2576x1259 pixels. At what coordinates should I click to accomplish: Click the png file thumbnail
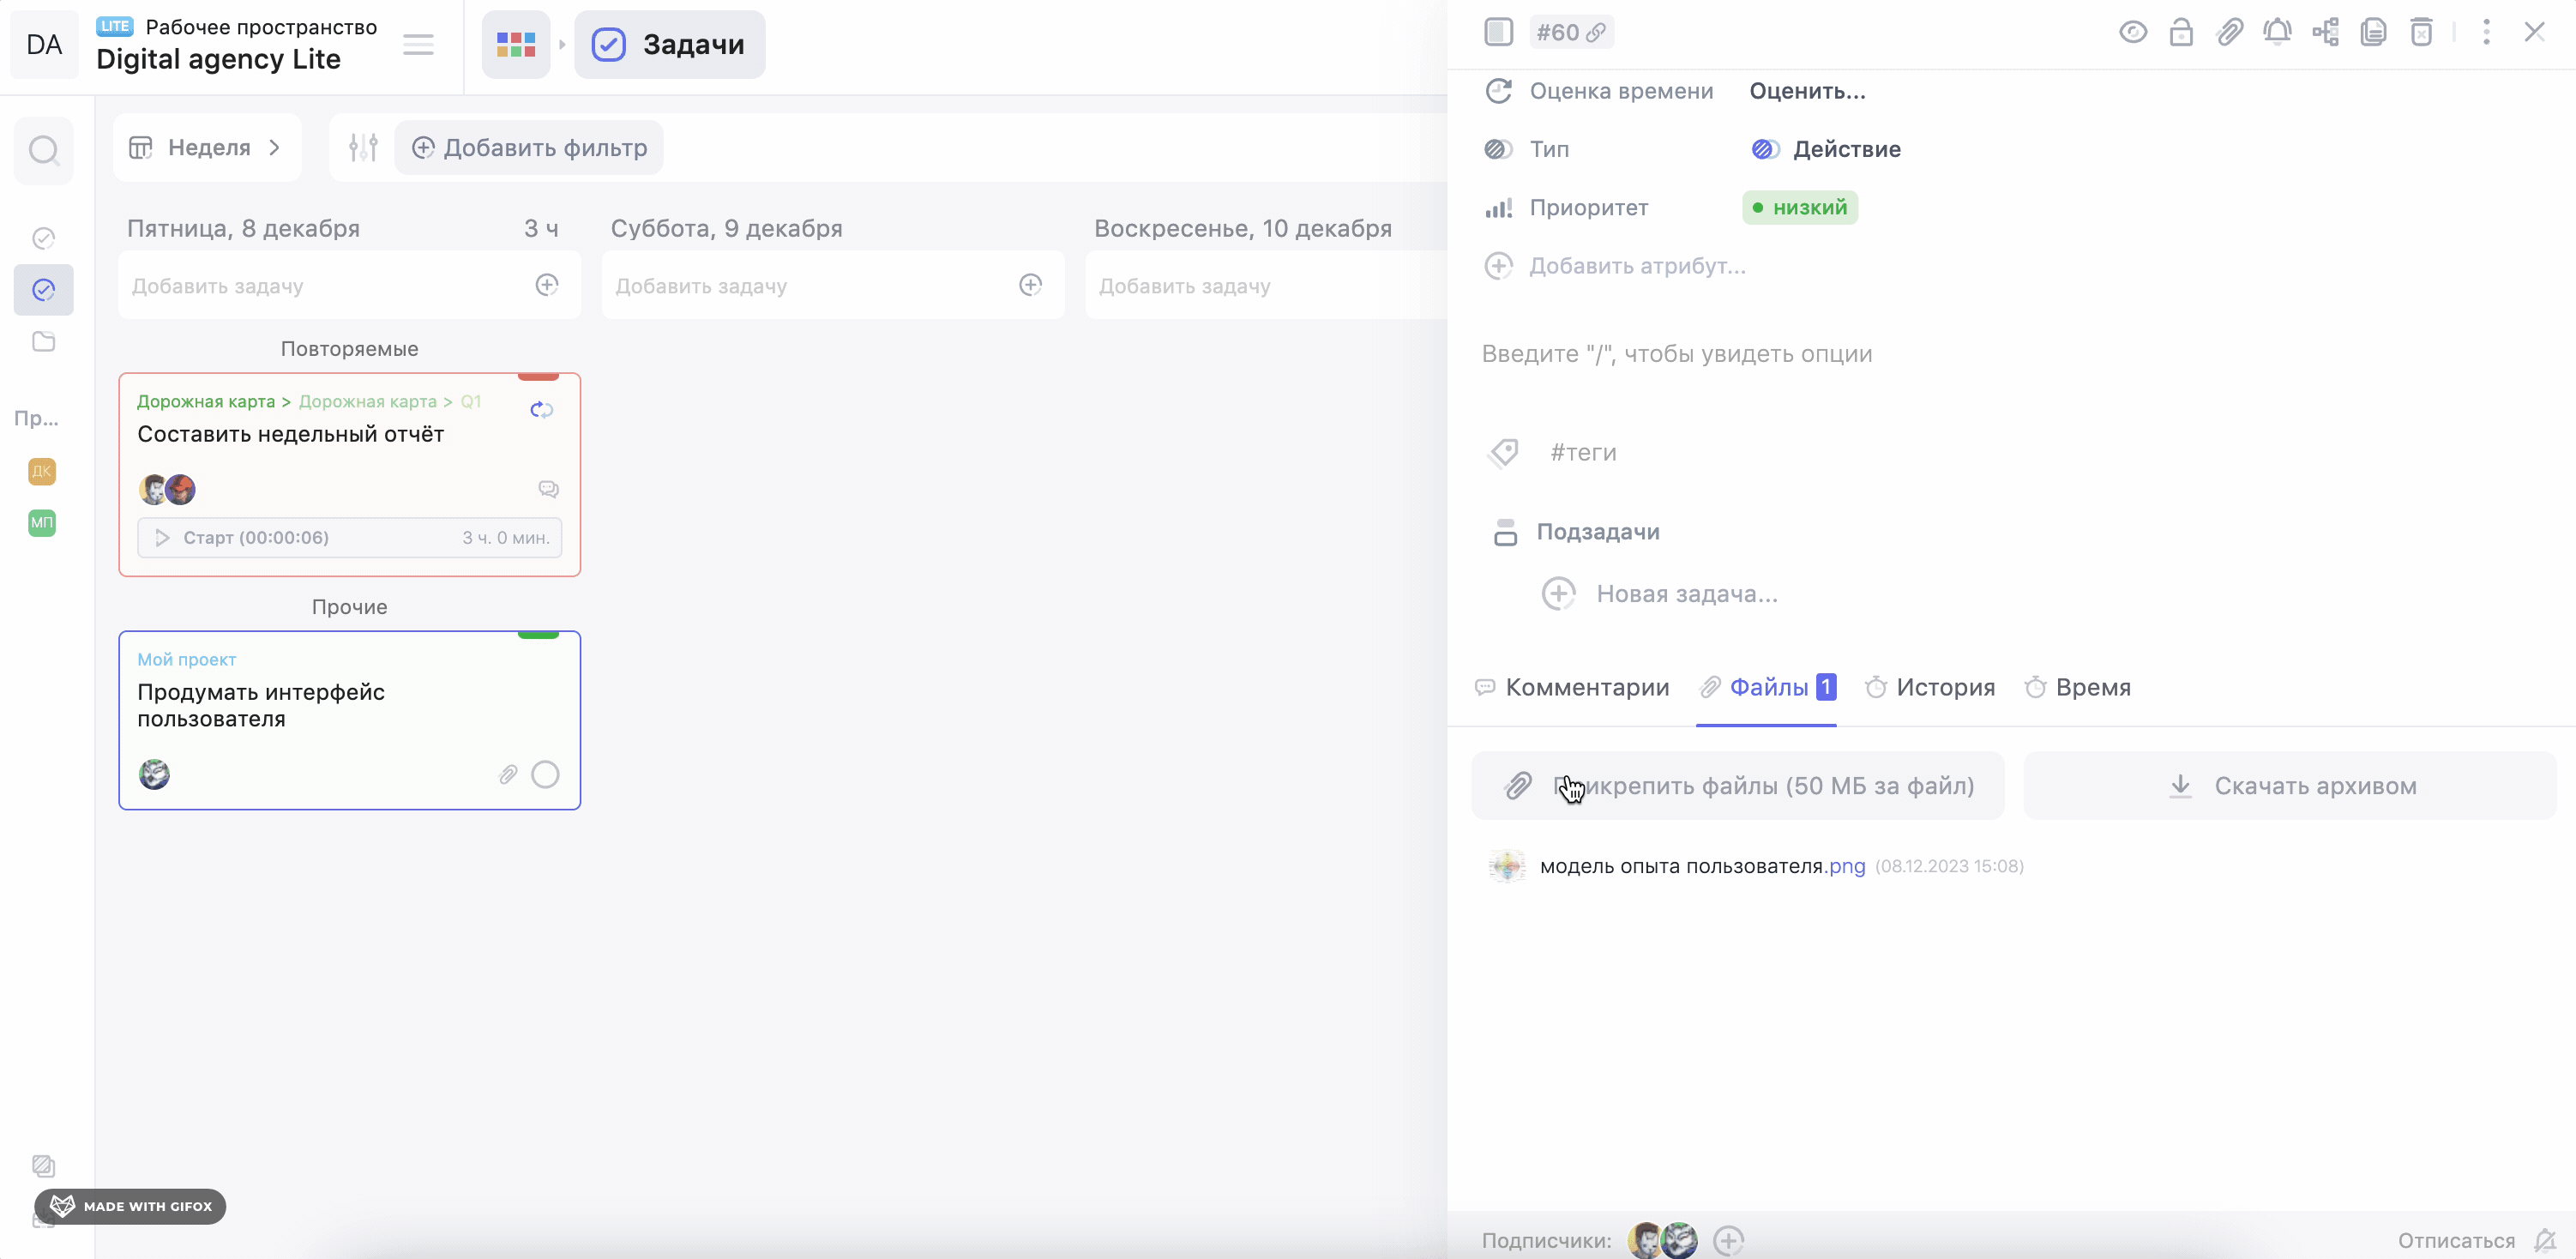[1506, 866]
